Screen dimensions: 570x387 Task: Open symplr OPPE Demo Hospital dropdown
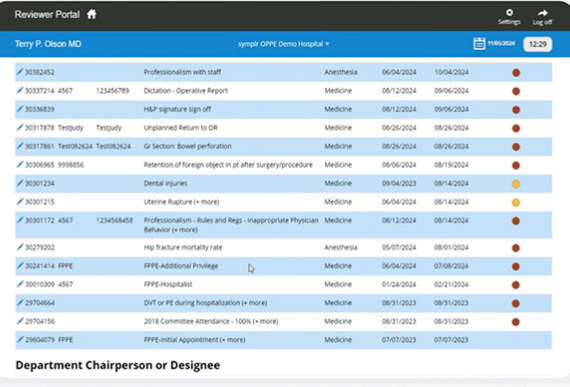284,44
